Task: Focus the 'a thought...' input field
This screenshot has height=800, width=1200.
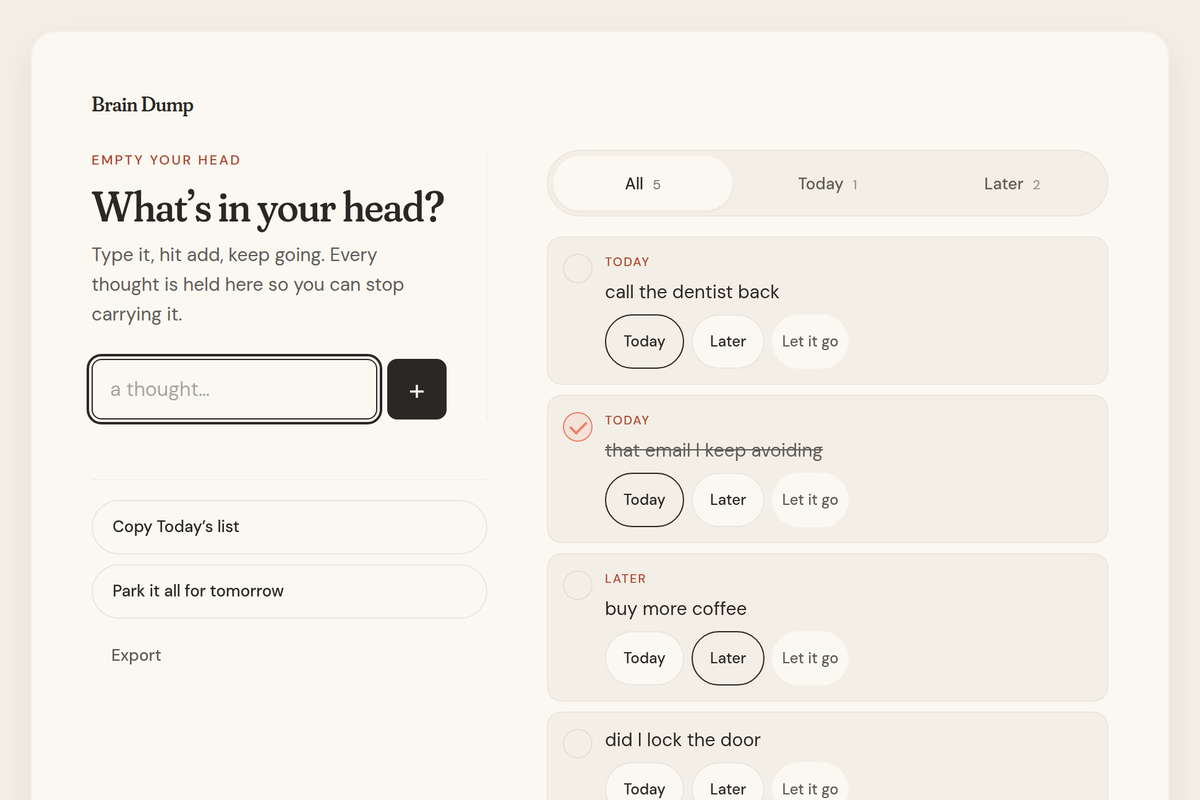Action: click(234, 390)
